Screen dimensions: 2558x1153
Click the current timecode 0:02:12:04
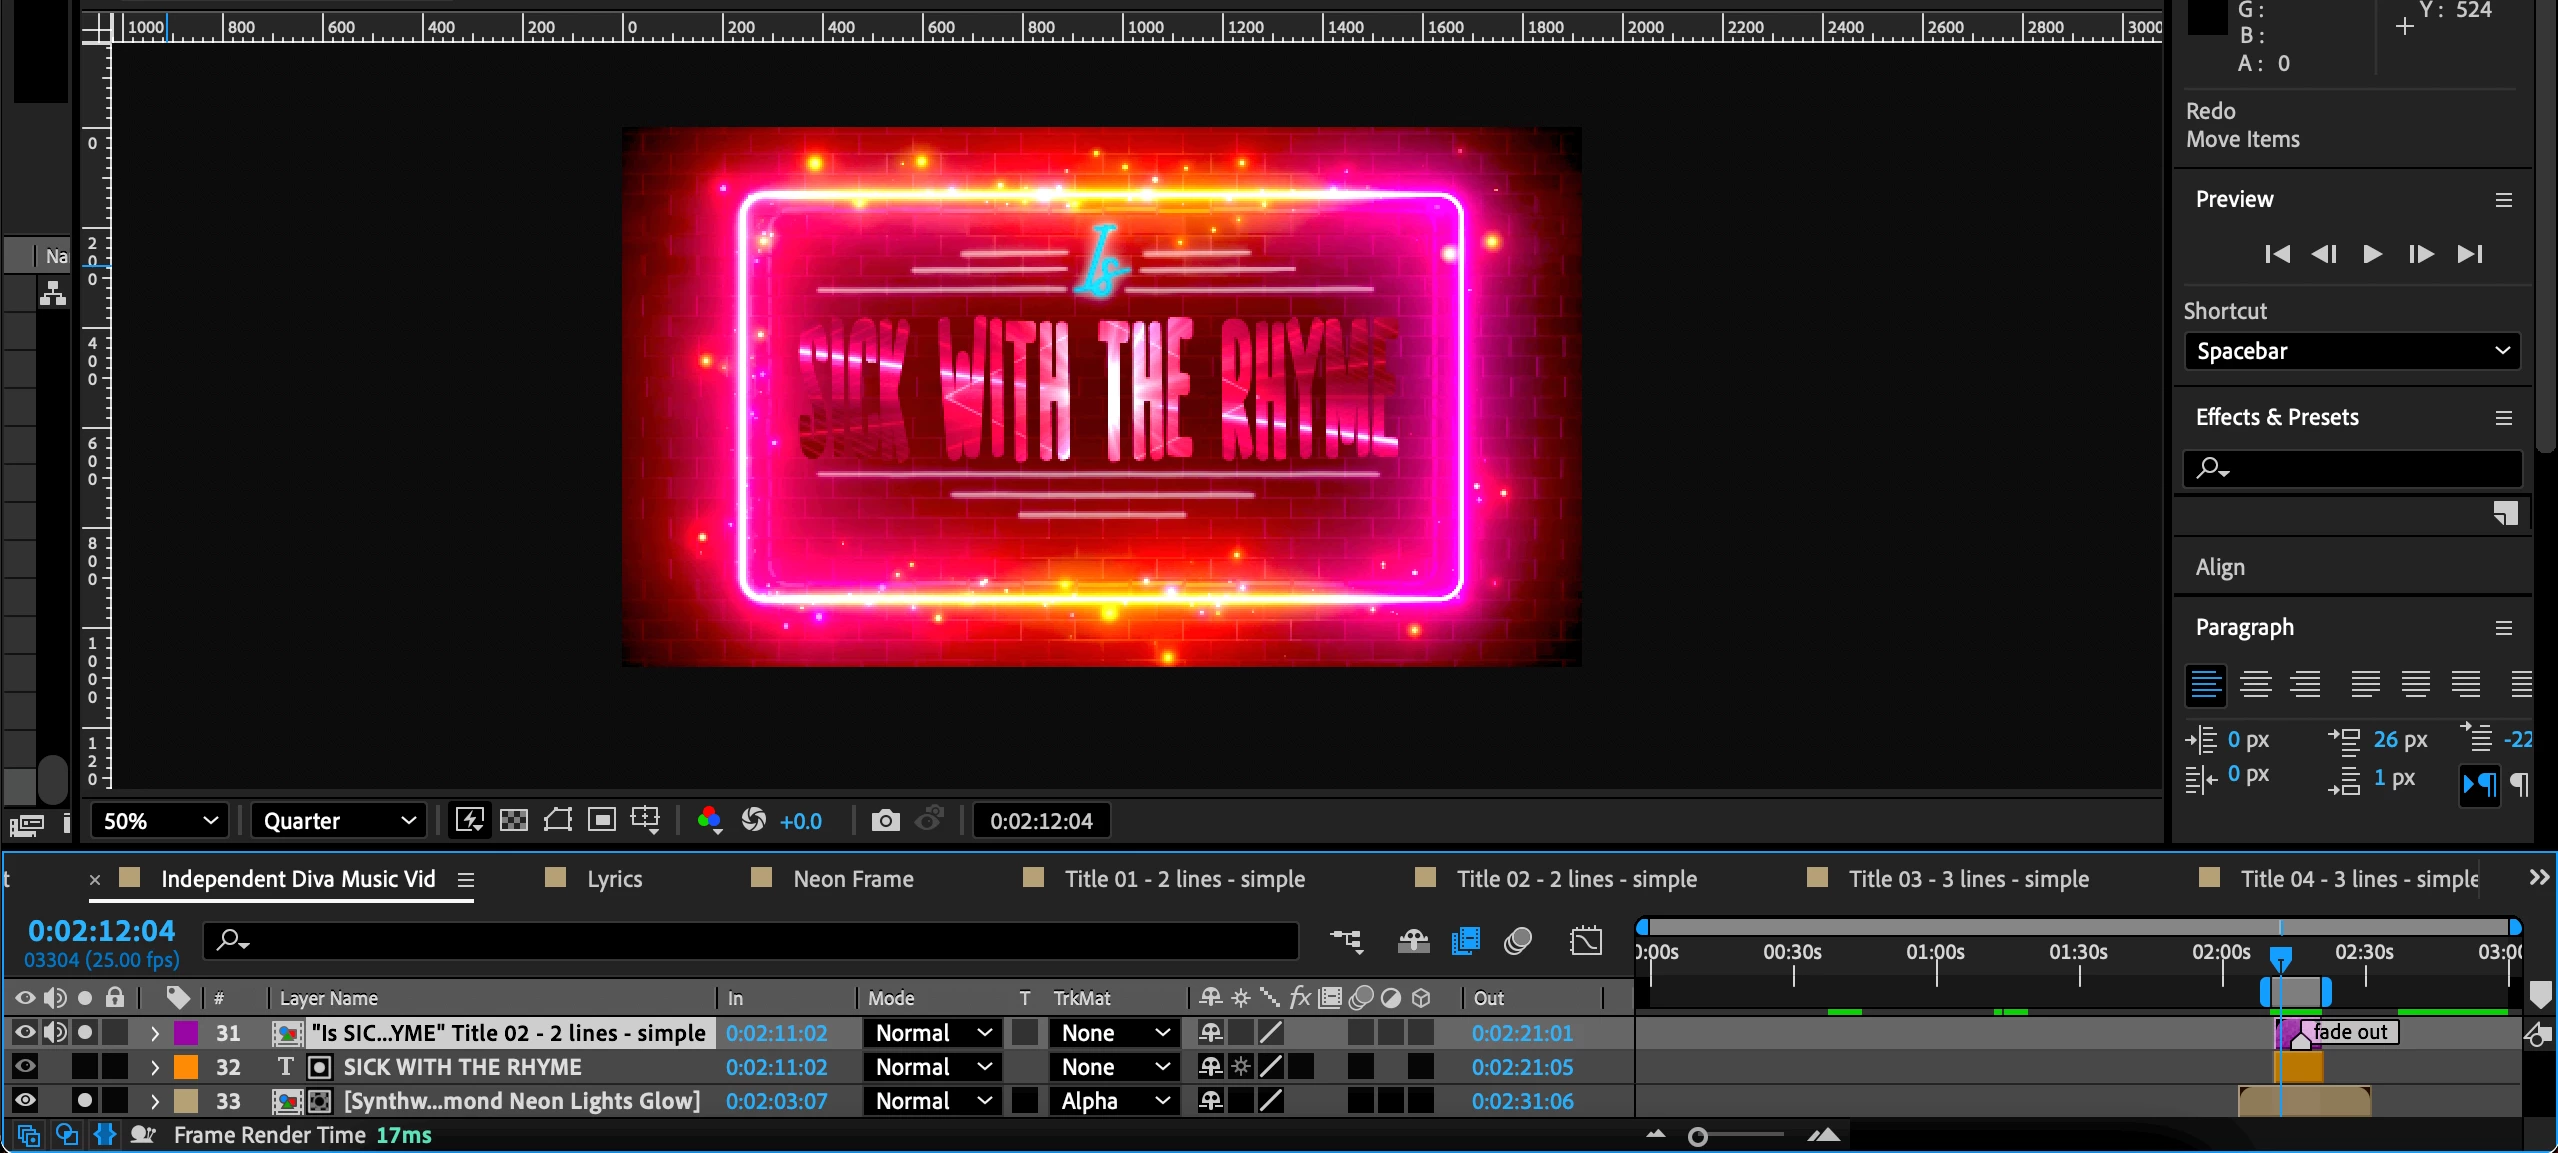coord(101,931)
